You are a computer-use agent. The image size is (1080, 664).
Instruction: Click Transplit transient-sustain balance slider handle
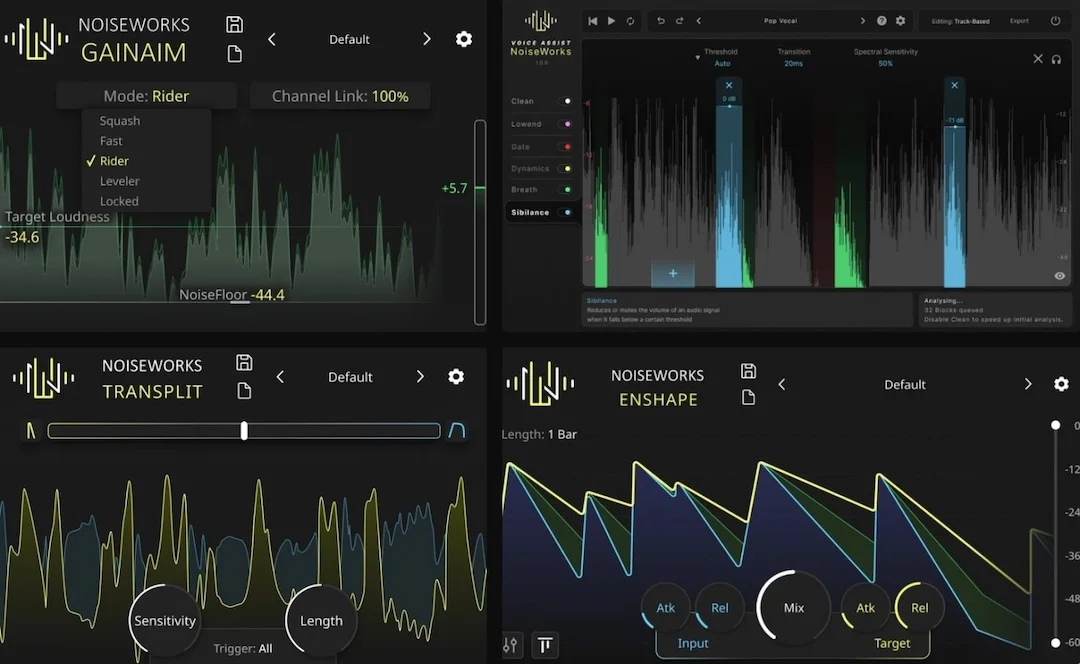(x=244, y=431)
